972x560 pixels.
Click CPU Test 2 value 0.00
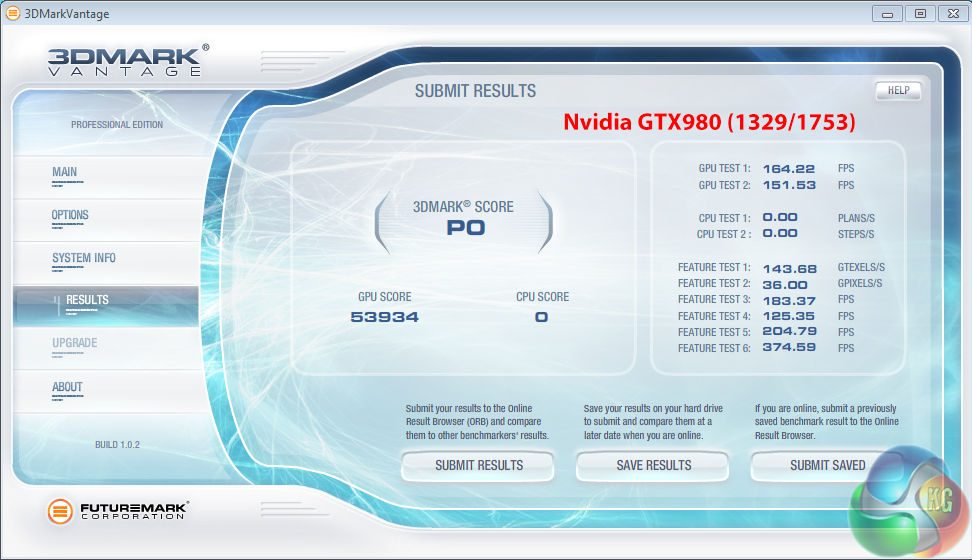(780, 233)
